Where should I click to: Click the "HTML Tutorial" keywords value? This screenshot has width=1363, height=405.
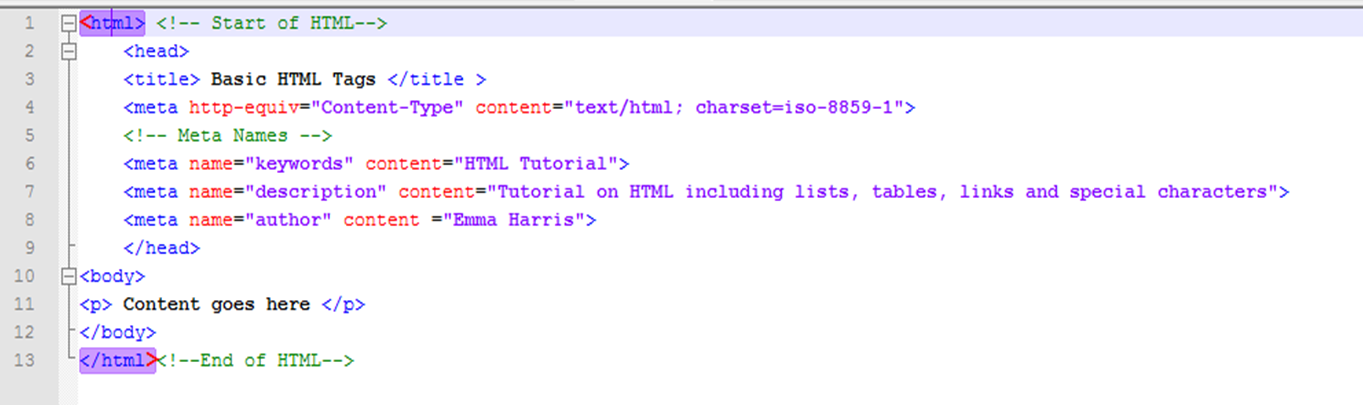coord(537,163)
